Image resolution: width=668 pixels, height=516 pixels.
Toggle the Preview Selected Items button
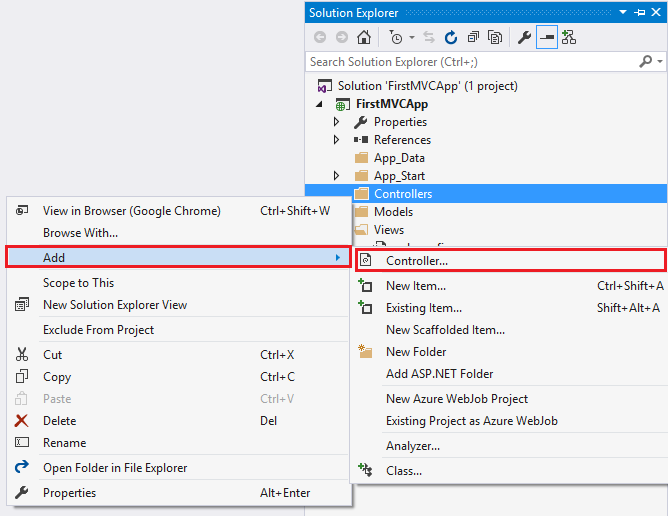point(547,37)
